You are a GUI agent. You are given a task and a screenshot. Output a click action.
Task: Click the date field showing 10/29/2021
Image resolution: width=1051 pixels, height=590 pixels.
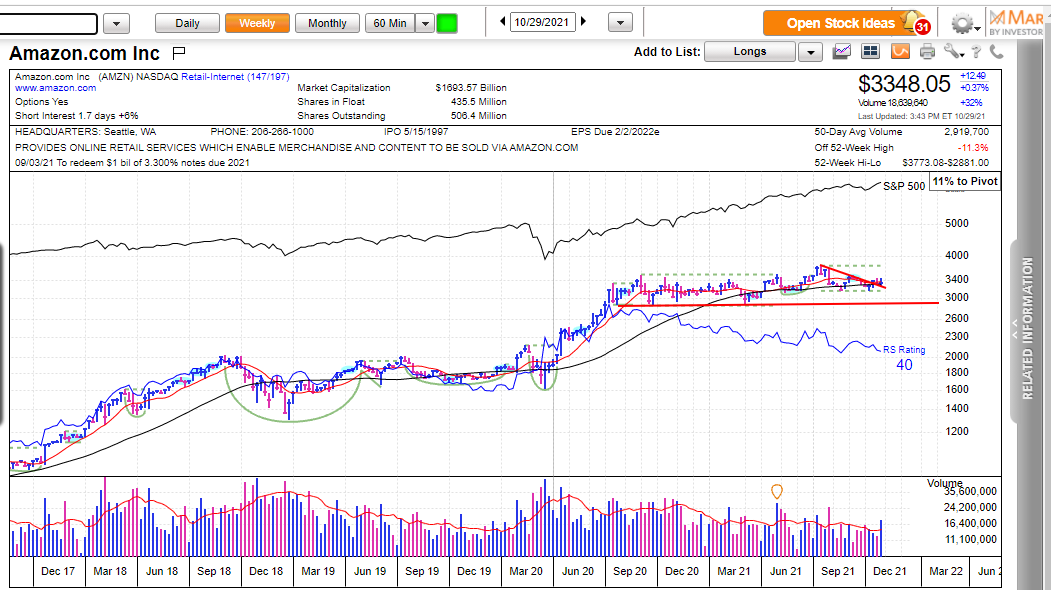(542, 22)
